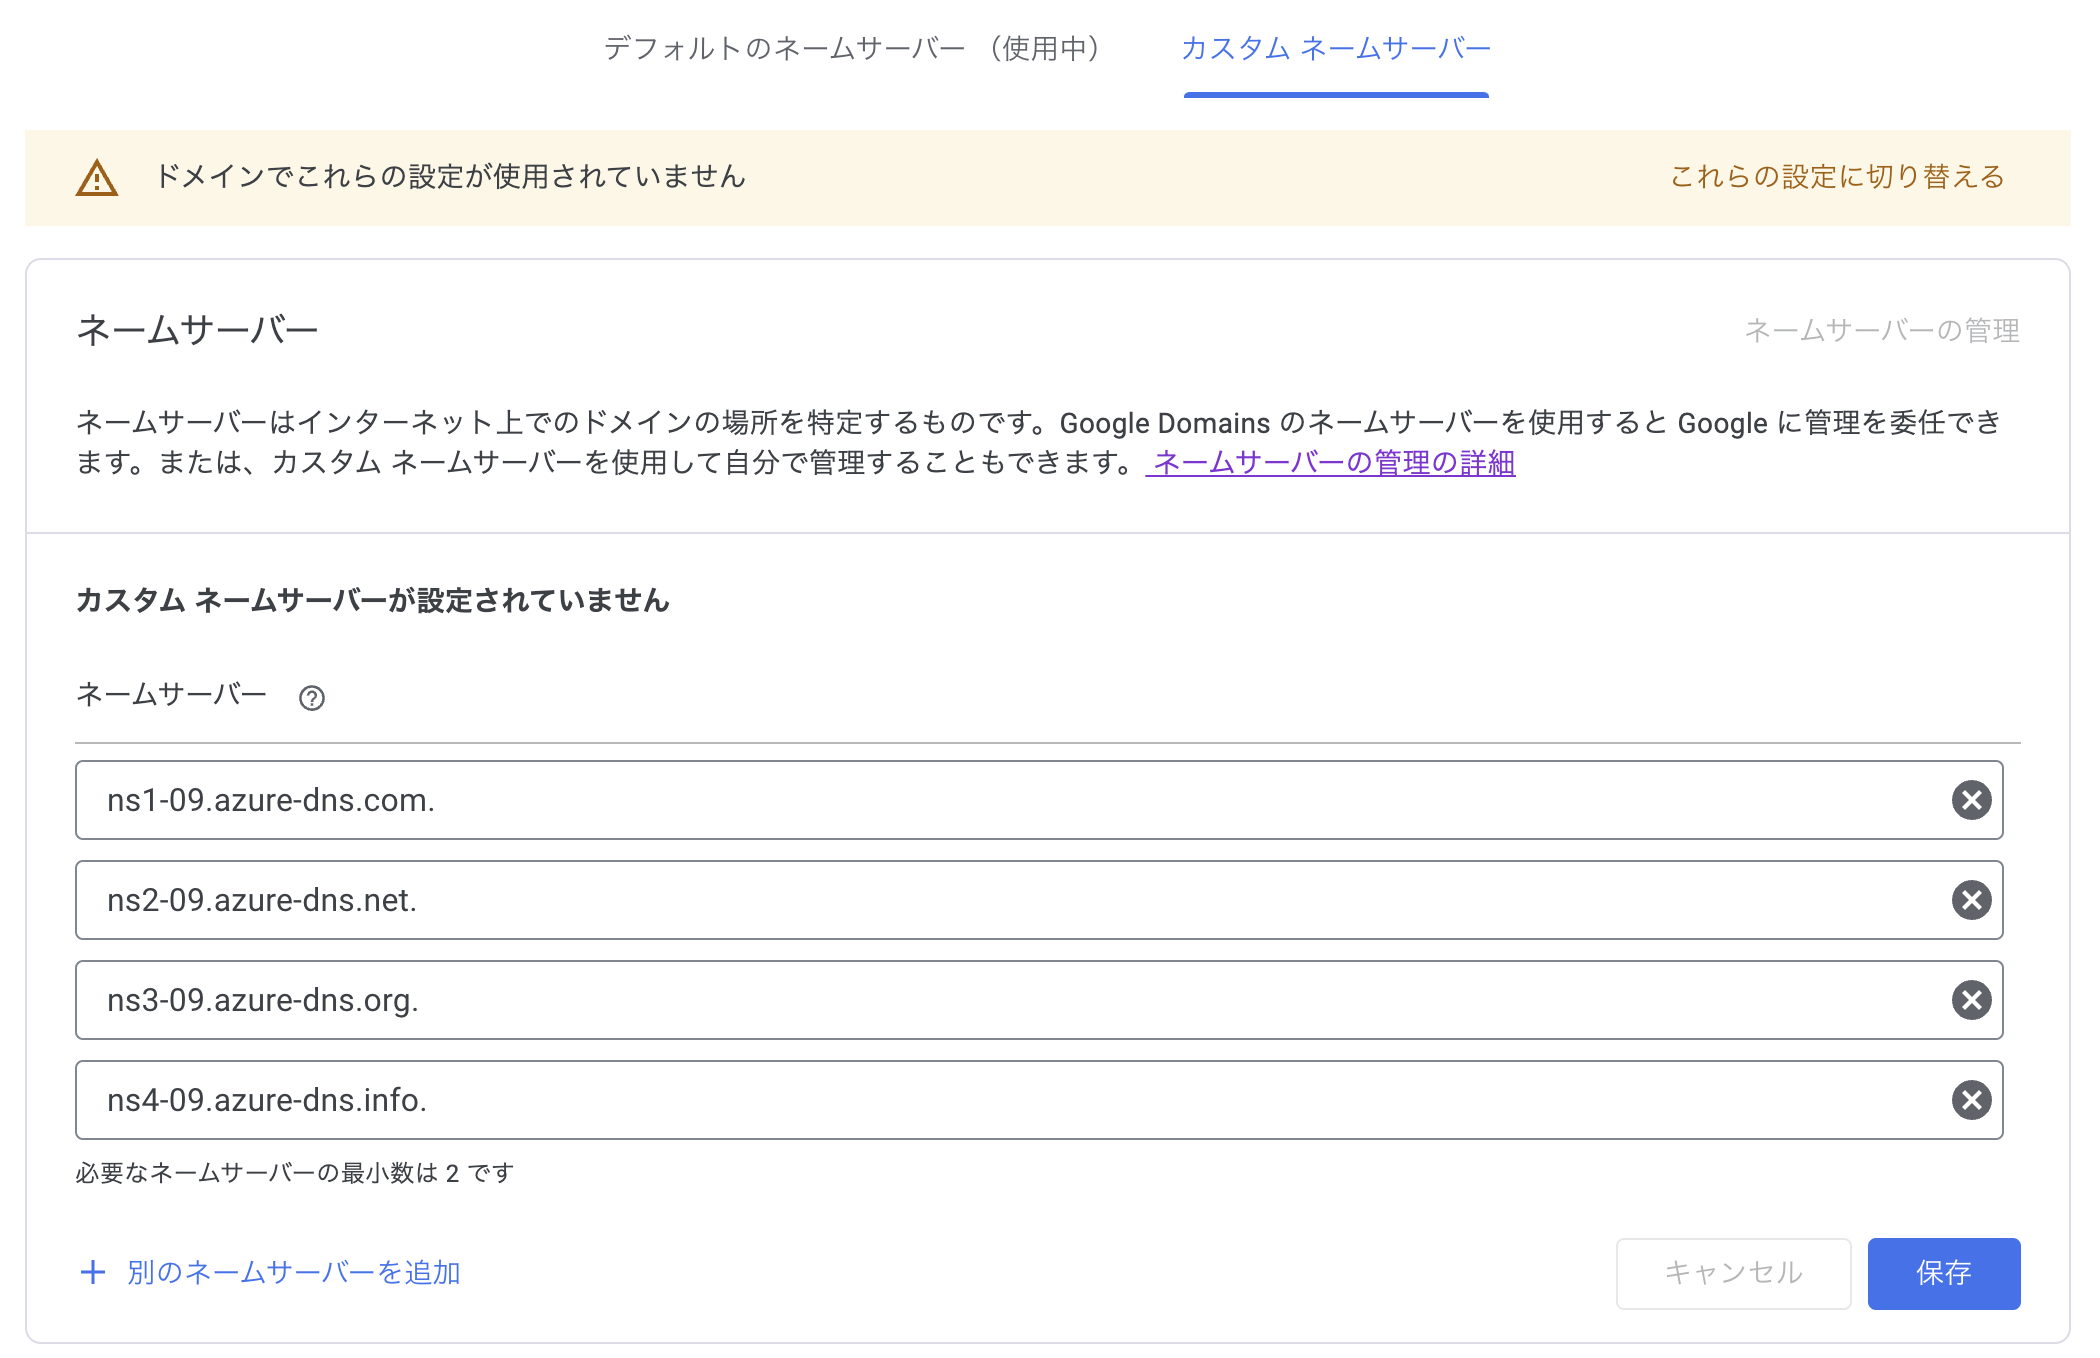
Task: Focus the ns1-09.azure-dns.com. input field
Action: (1000, 800)
